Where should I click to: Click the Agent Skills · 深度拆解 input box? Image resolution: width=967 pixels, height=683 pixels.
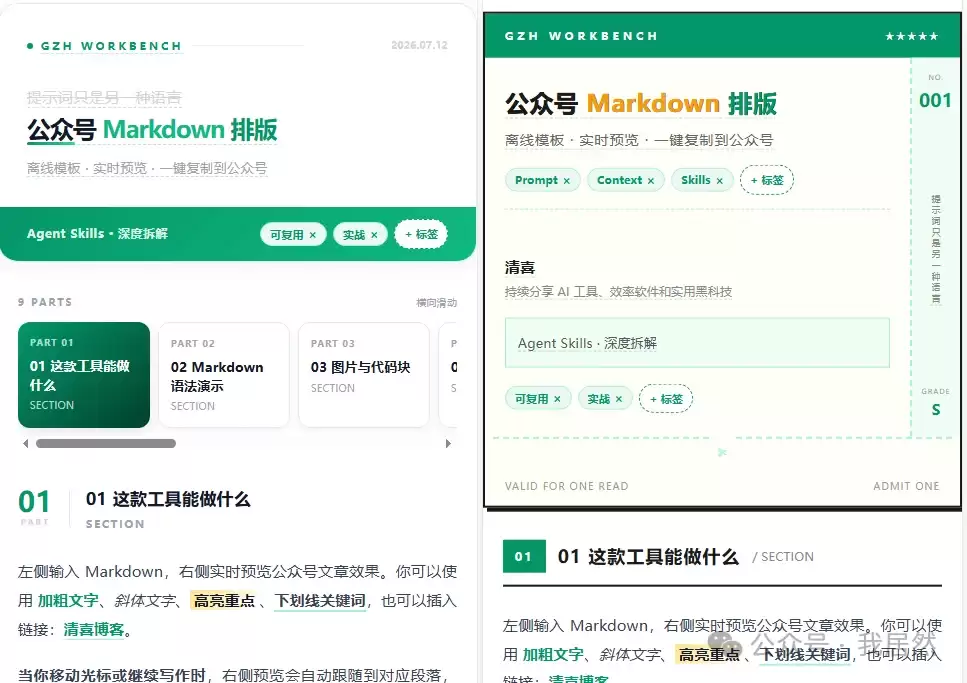coord(697,343)
